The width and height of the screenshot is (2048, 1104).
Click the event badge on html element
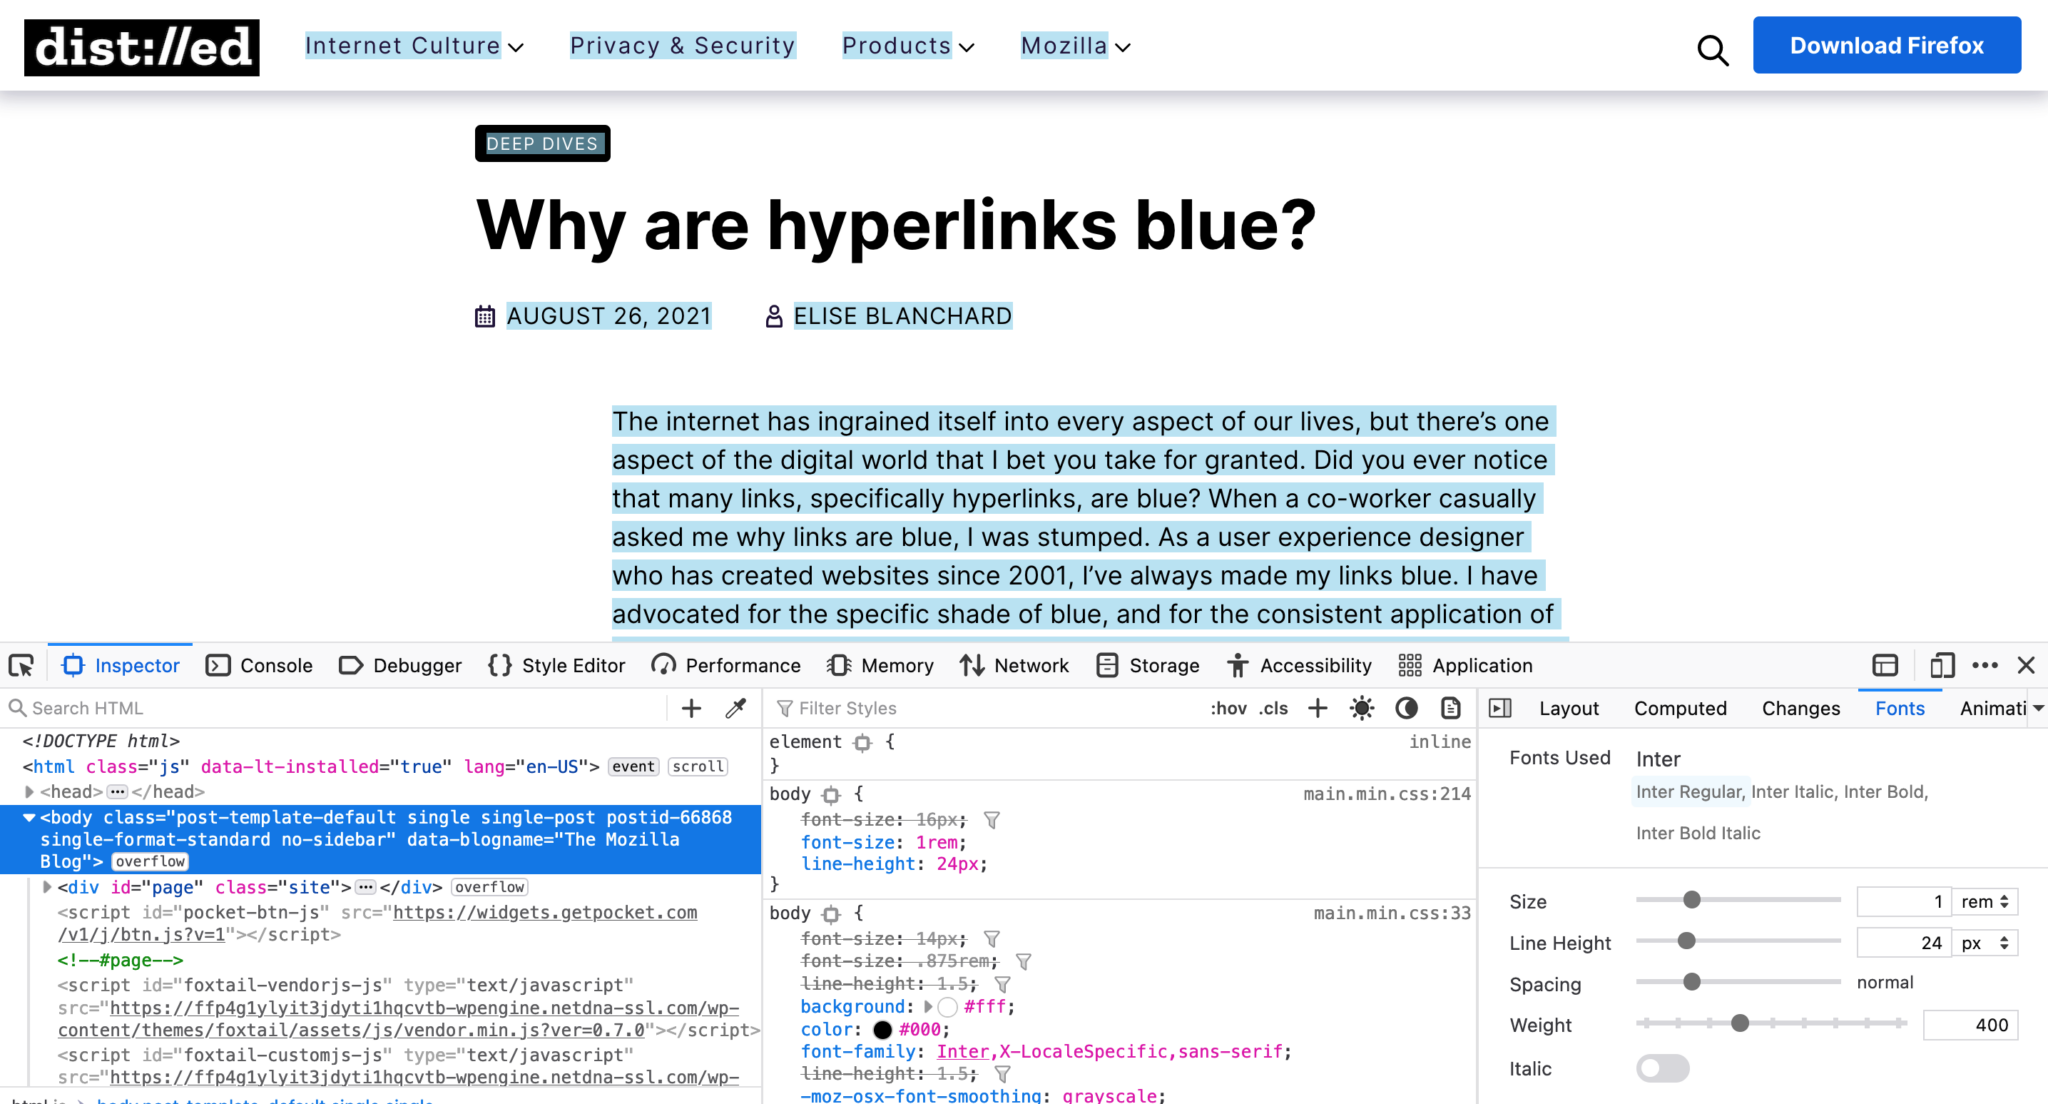click(x=633, y=767)
